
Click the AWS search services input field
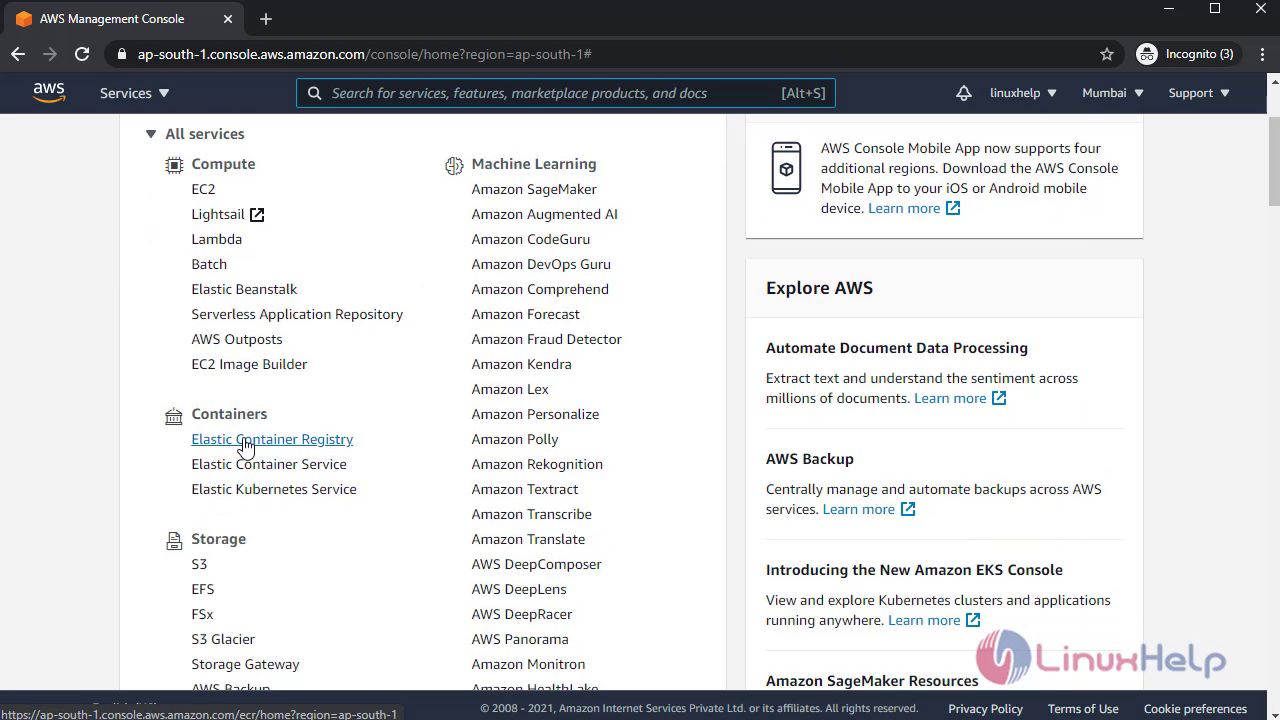pyautogui.click(x=566, y=93)
